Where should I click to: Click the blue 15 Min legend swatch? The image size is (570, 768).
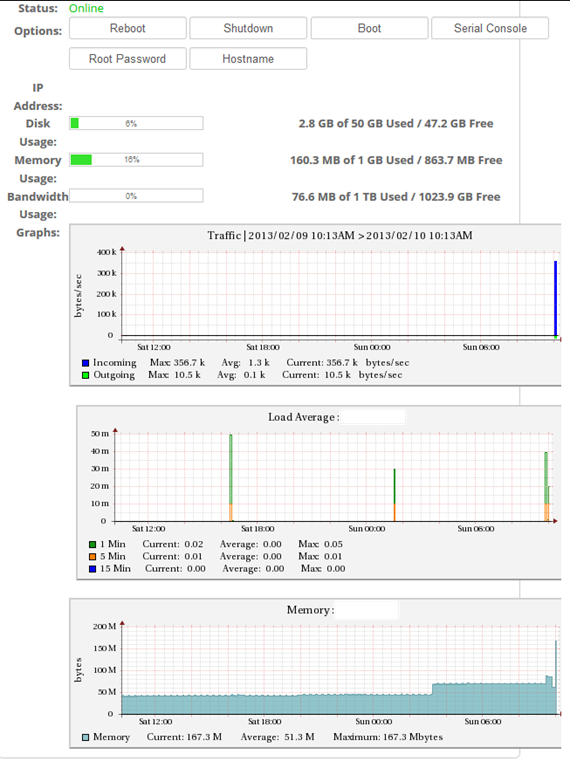point(93,569)
